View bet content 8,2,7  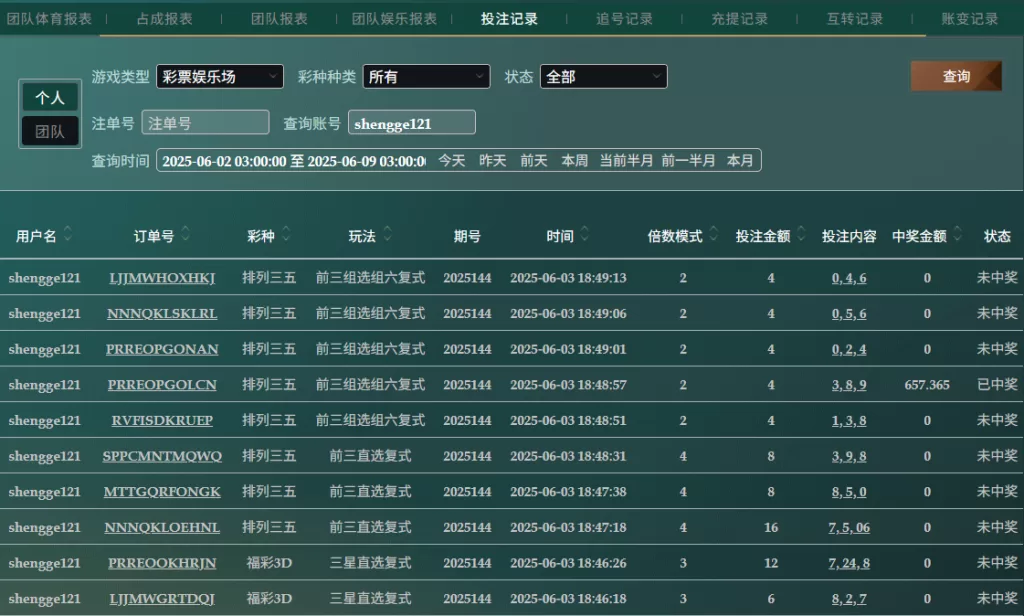849,598
